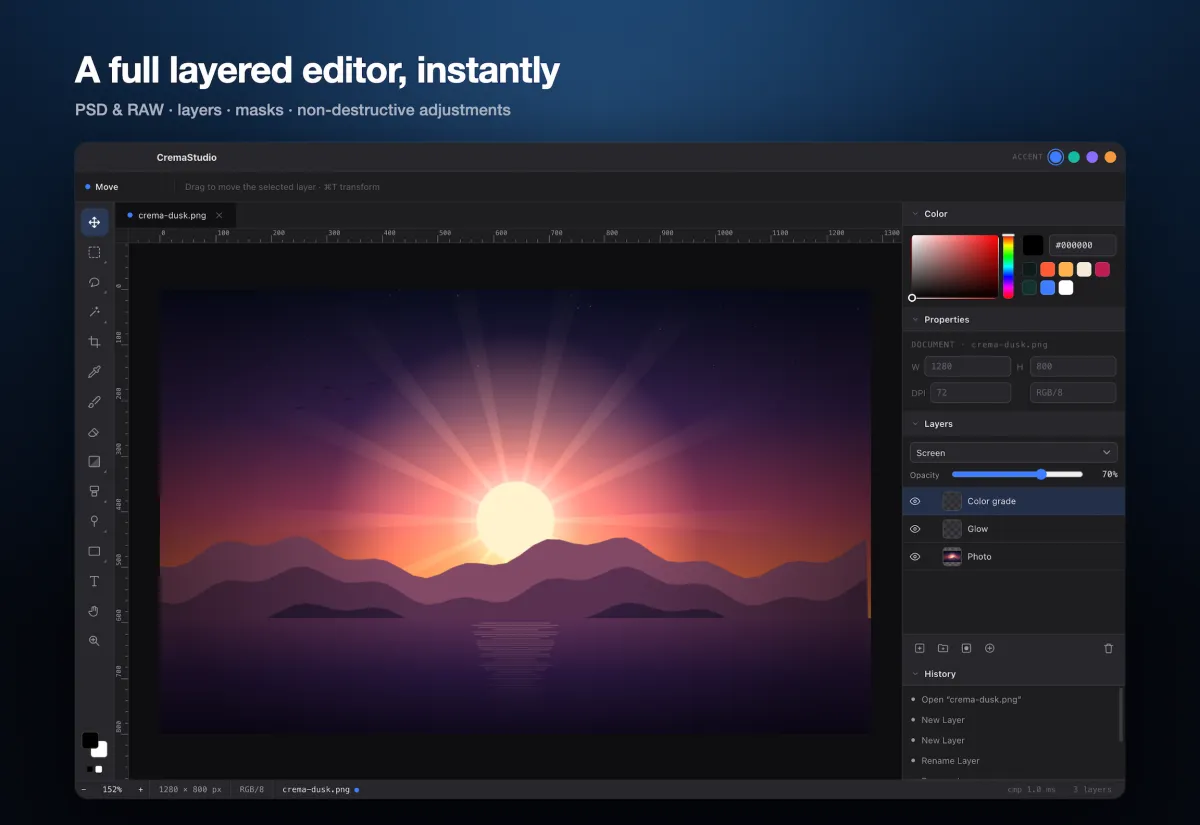Select the Move tool in the toolbox

(x=94, y=222)
